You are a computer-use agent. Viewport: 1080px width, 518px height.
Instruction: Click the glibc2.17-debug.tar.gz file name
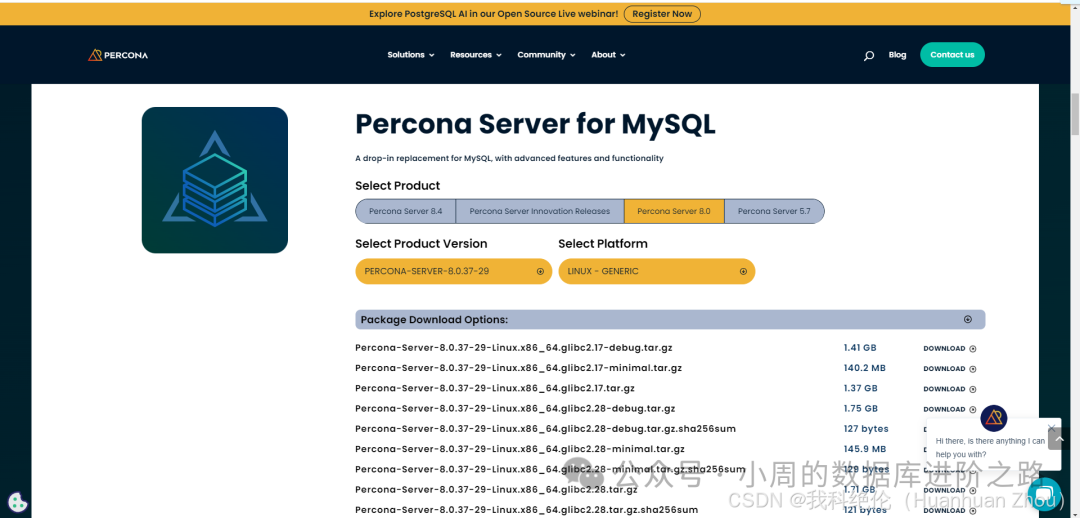(513, 348)
